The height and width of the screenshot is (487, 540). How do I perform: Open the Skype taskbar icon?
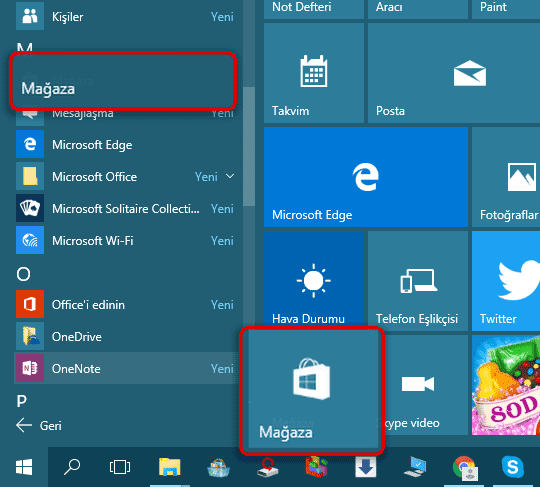tap(513, 467)
